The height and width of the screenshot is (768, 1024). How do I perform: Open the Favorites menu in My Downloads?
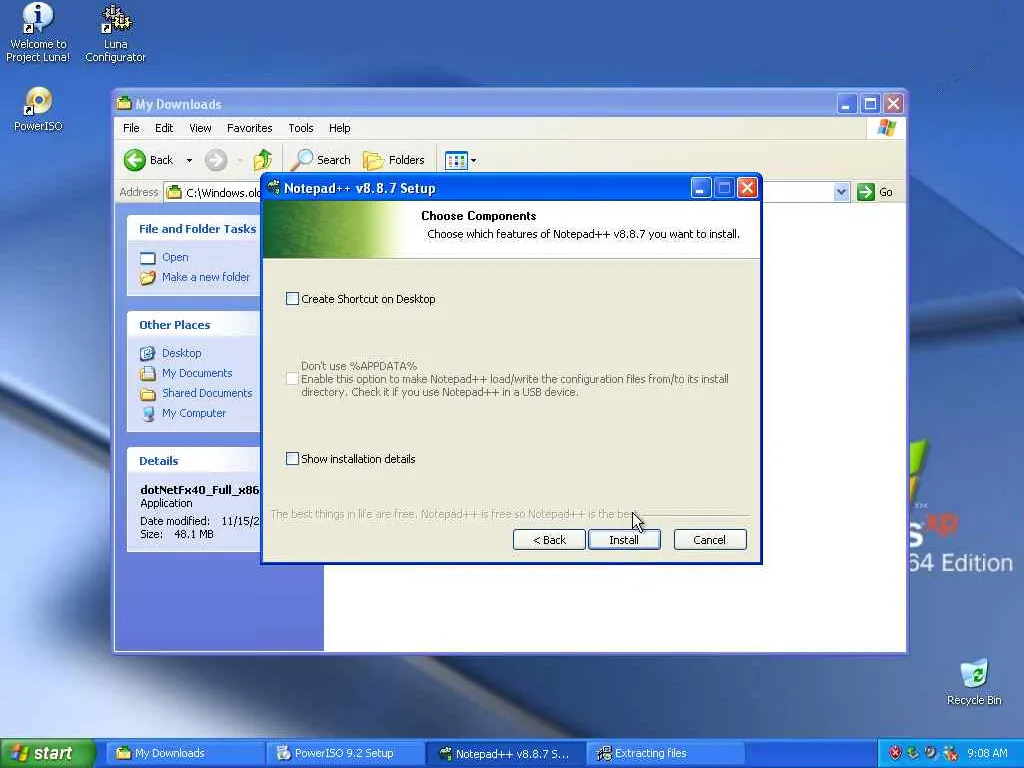point(249,128)
